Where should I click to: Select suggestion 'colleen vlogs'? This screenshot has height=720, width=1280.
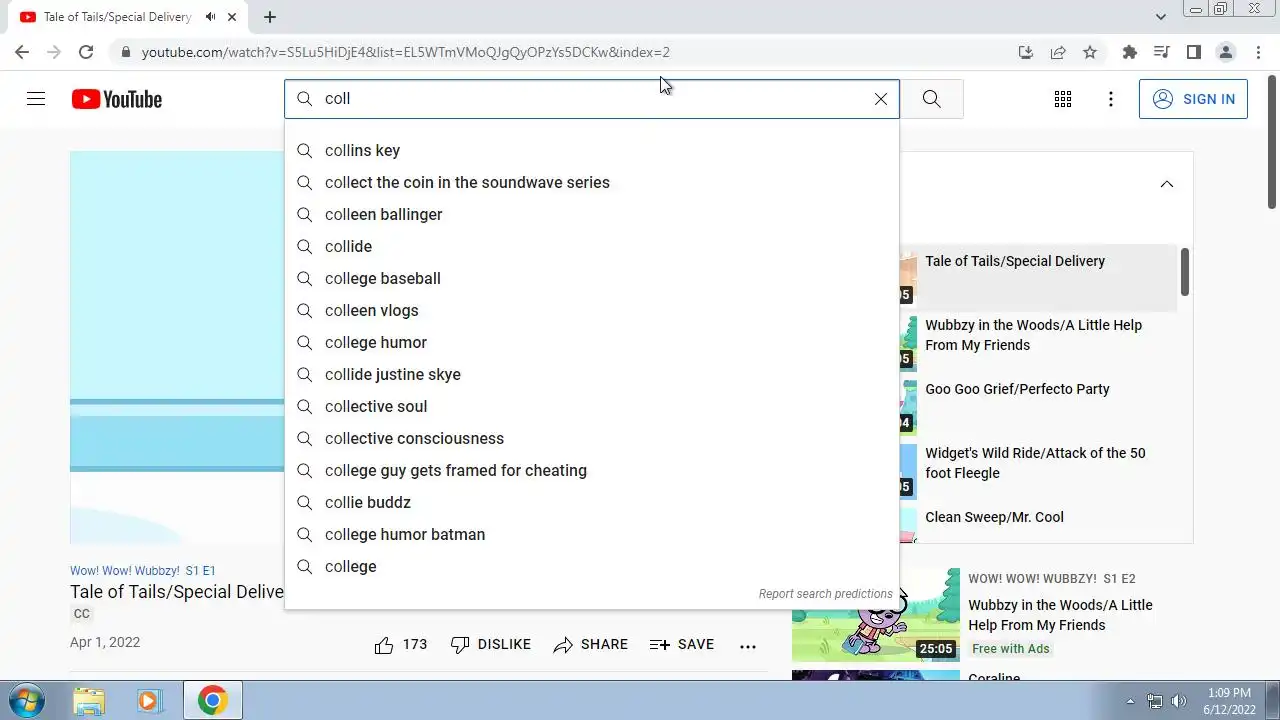click(x=592, y=310)
